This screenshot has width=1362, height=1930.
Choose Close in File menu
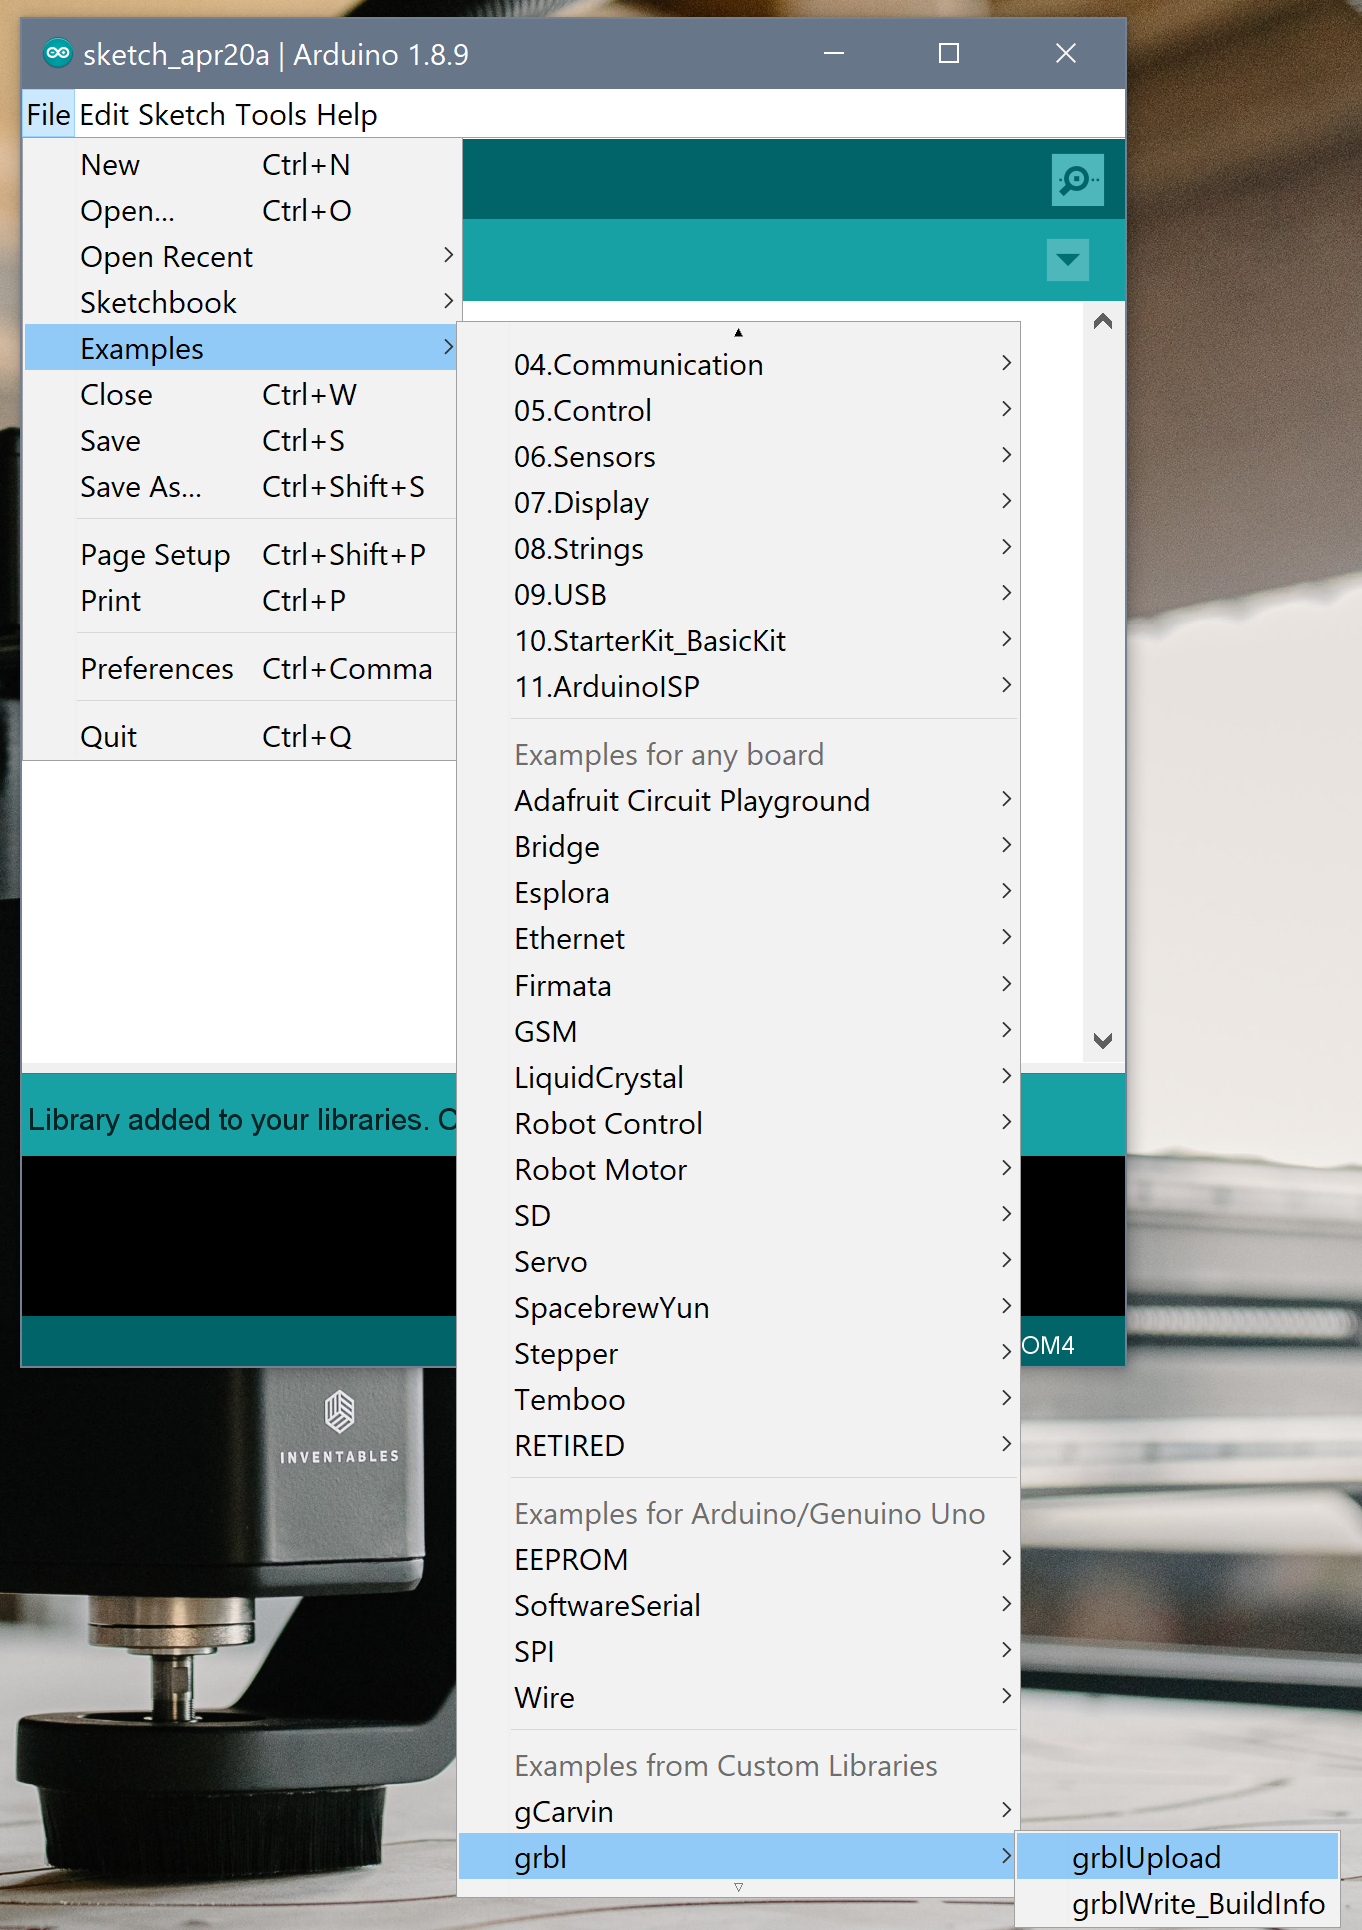(x=241, y=395)
